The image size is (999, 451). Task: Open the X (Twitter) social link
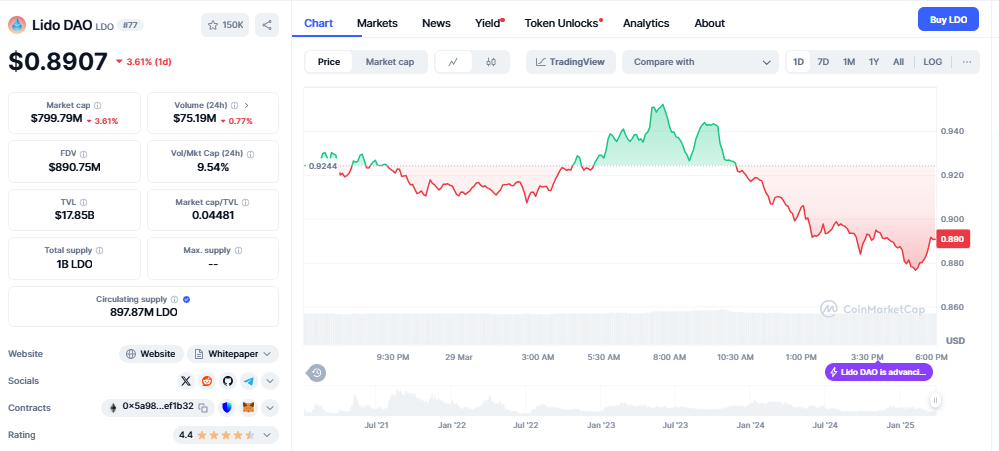coord(186,381)
